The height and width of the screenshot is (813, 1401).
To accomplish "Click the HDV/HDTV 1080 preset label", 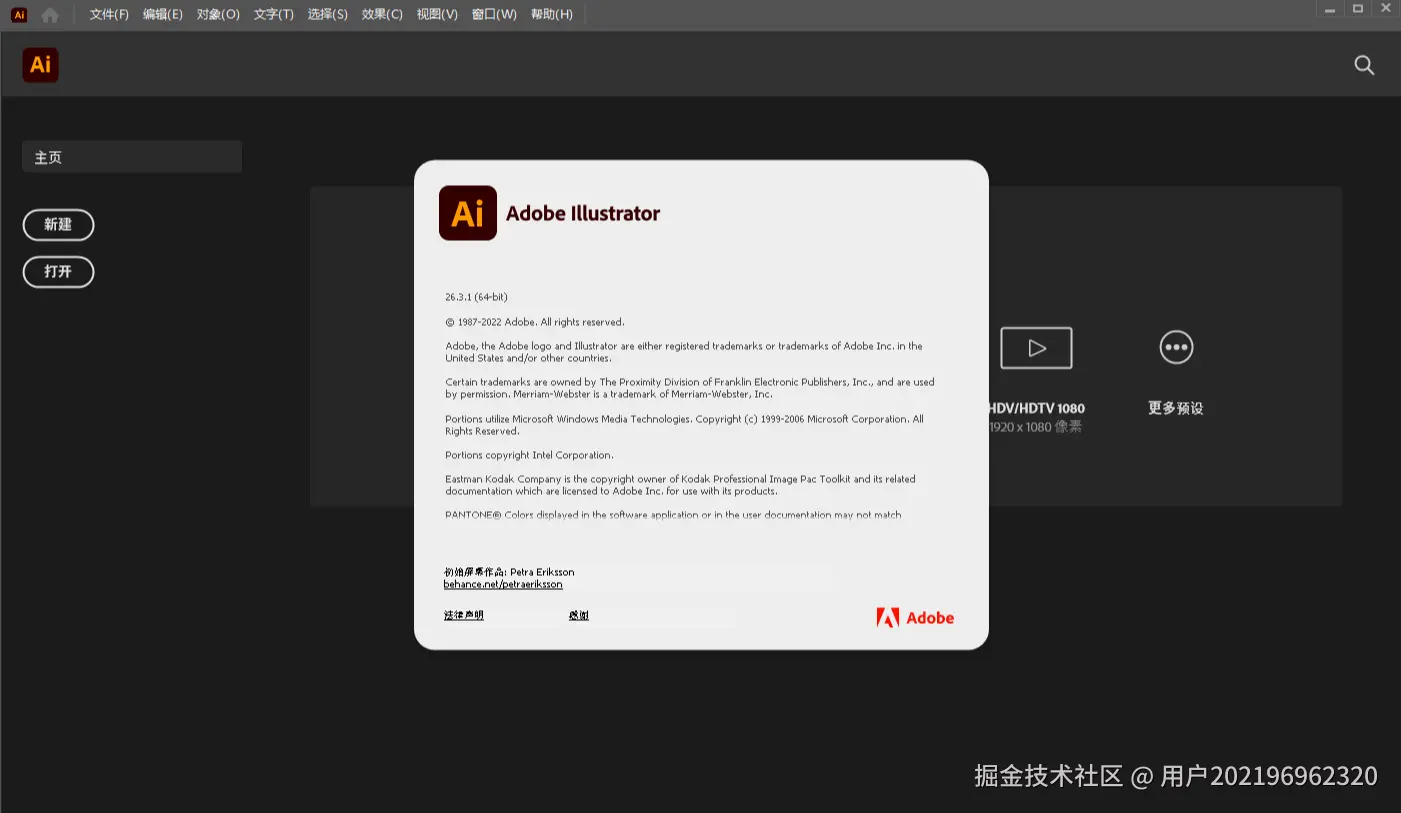I will (1036, 408).
